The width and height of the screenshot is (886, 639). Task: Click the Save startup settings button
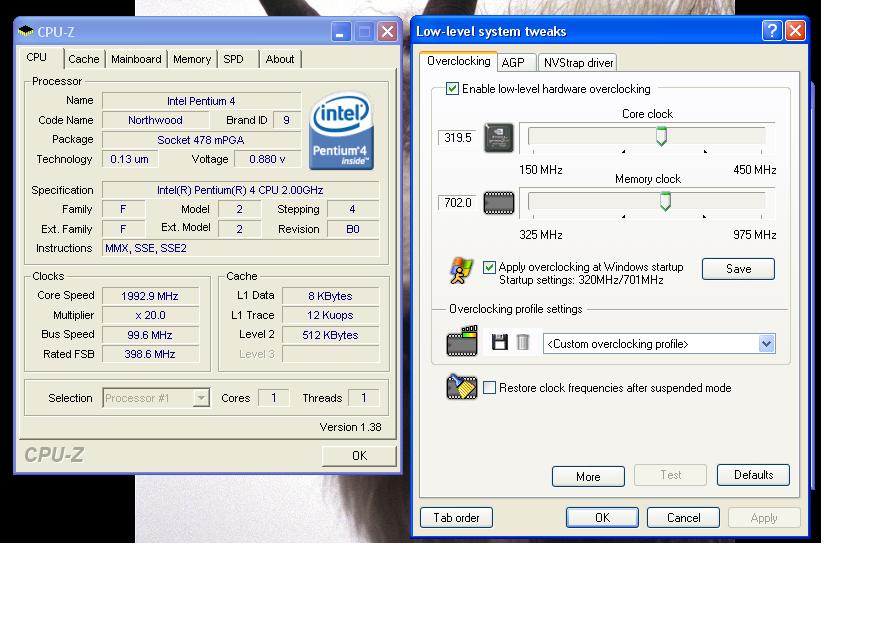tap(738, 269)
